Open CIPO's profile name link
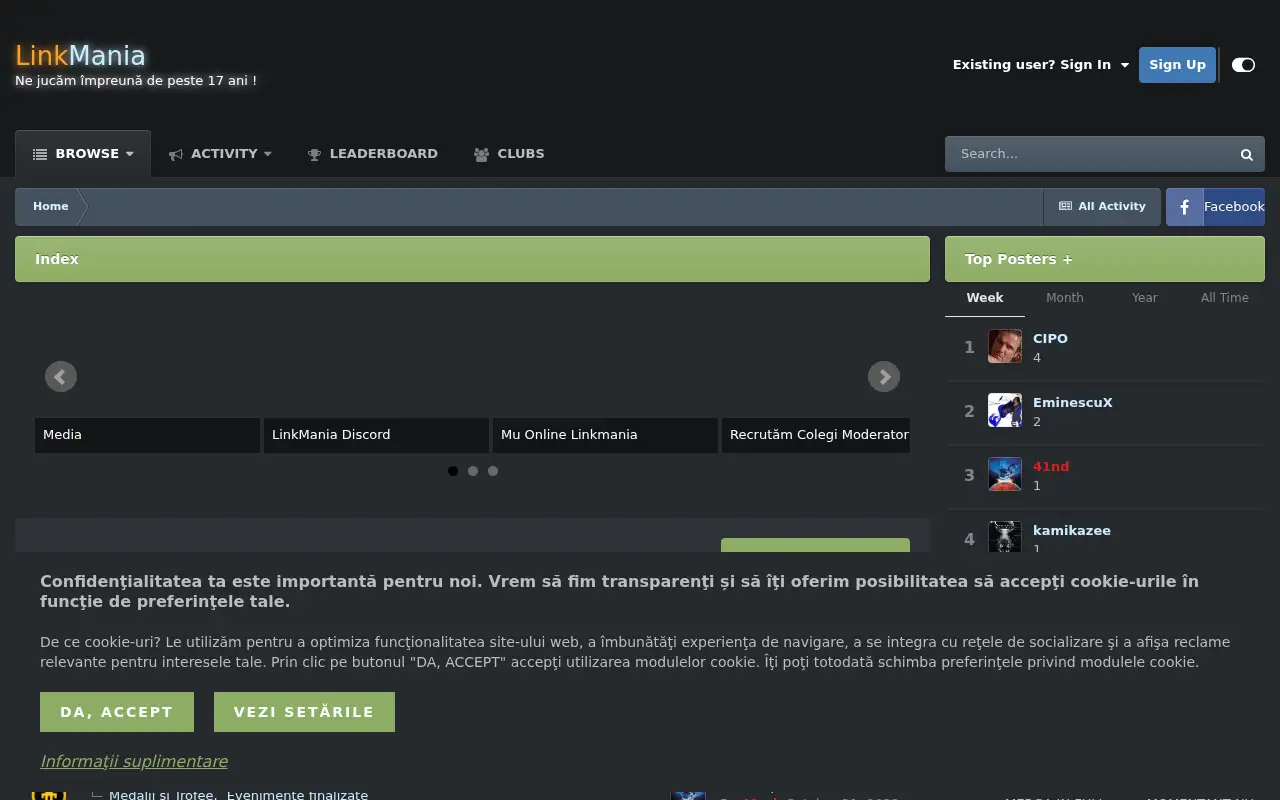Screen dimensions: 1280x800 [1050, 339]
